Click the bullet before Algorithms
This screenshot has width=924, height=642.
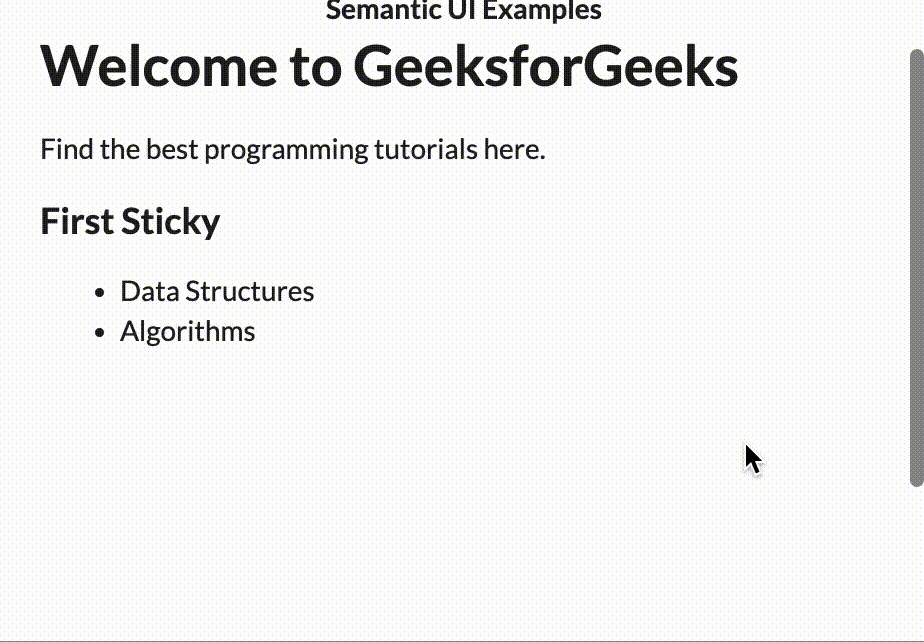(98, 333)
